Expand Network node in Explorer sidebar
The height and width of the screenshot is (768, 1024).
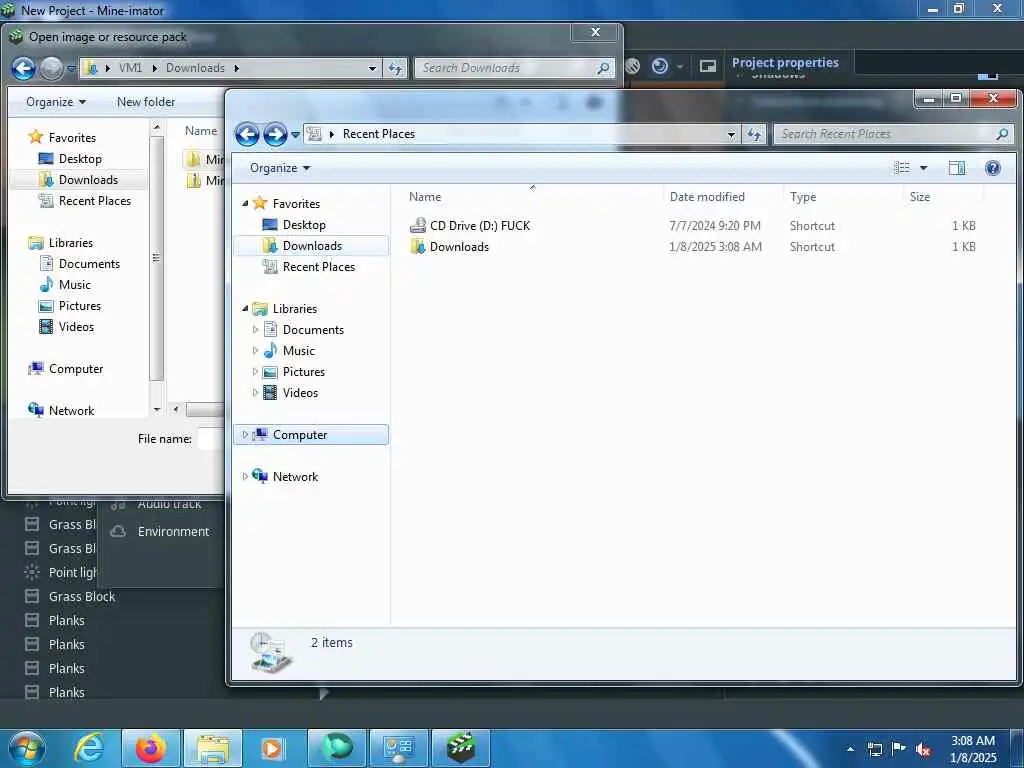[245, 477]
